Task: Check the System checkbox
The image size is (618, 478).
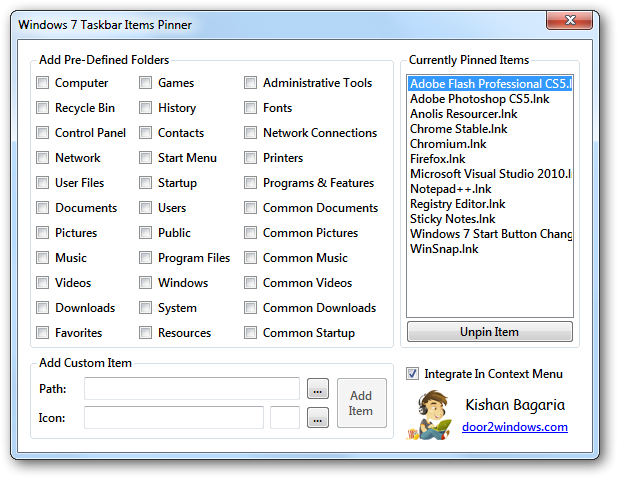Action: tap(145, 308)
